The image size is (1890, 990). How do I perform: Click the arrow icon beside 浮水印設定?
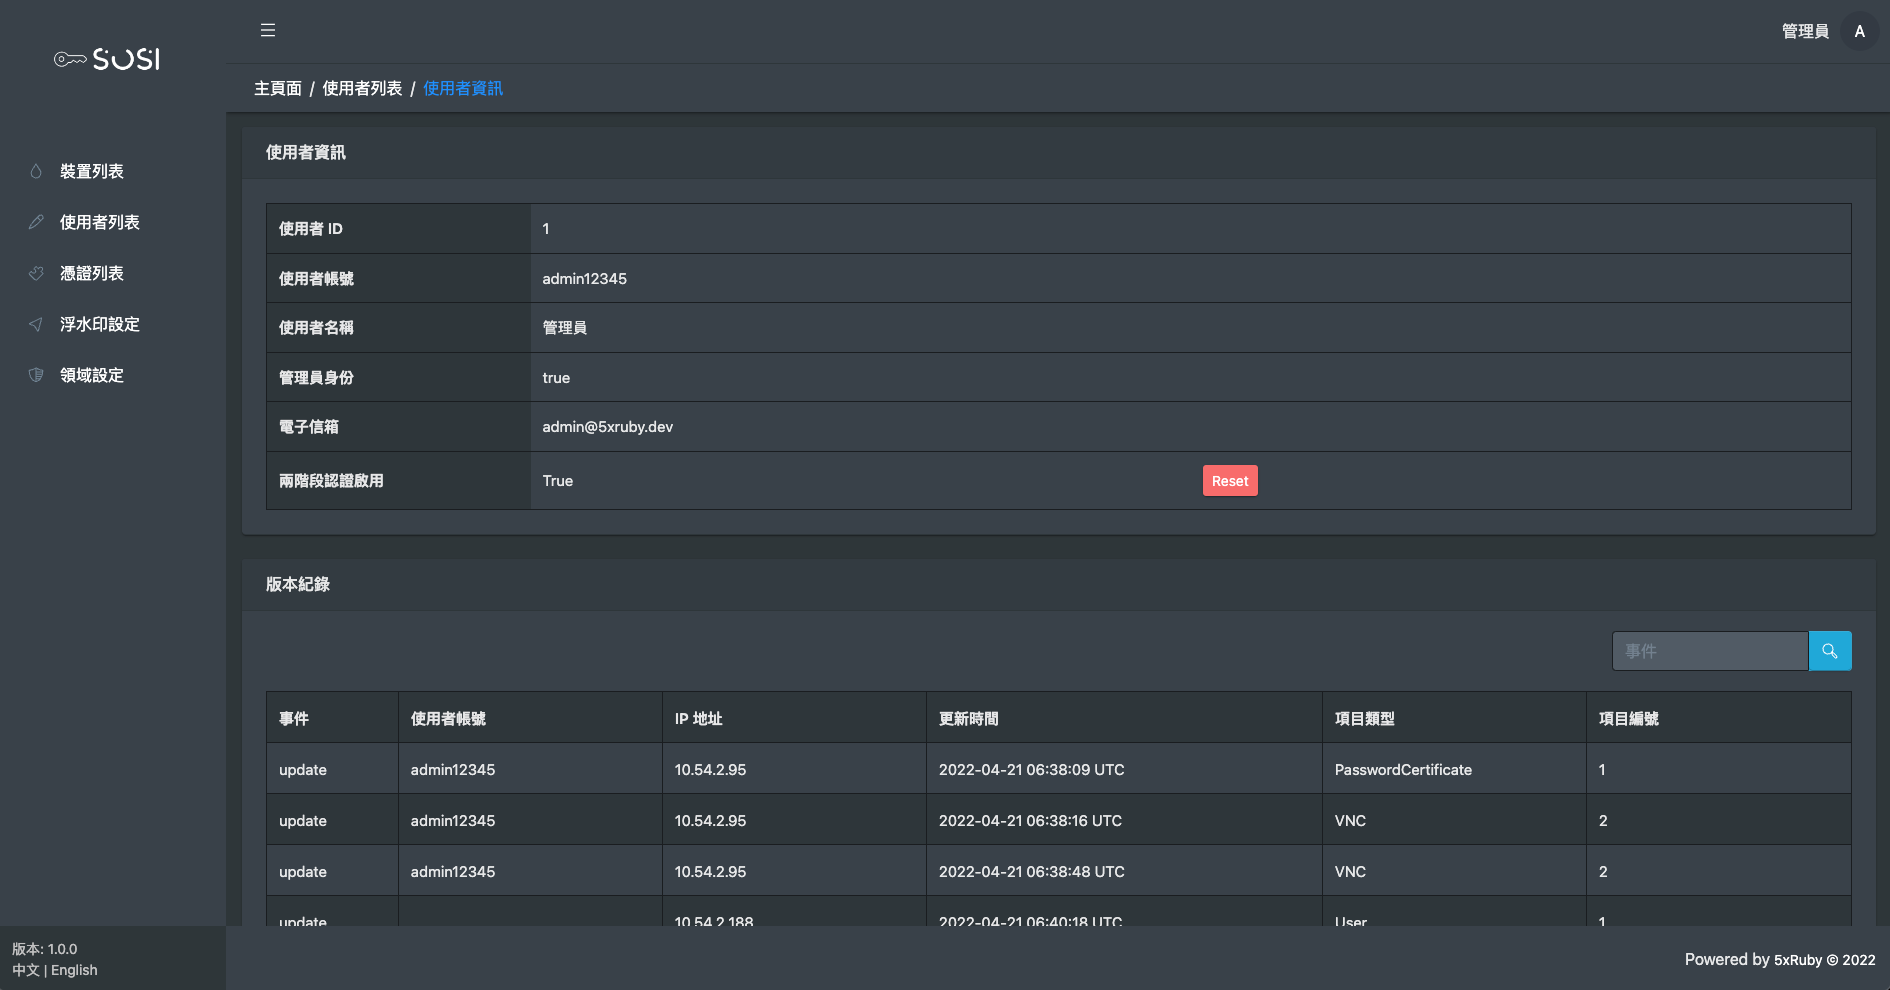pyautogui.click(x=36, y=324)
